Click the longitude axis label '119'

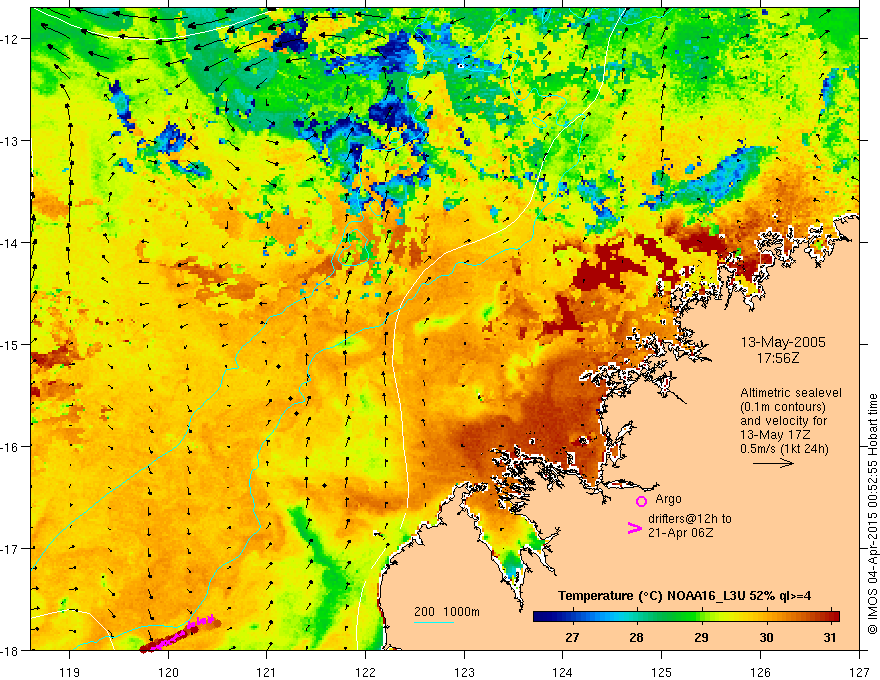point(70,673)
